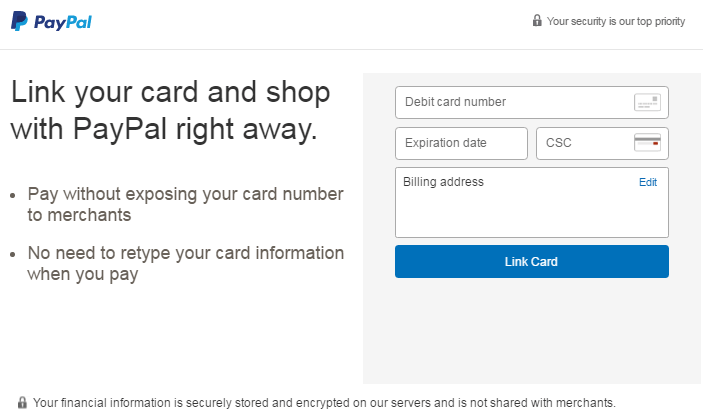This screenshot has width=703, height=411.
Task: Click the padlock icon in the header
Action: (x=537, y=21)
